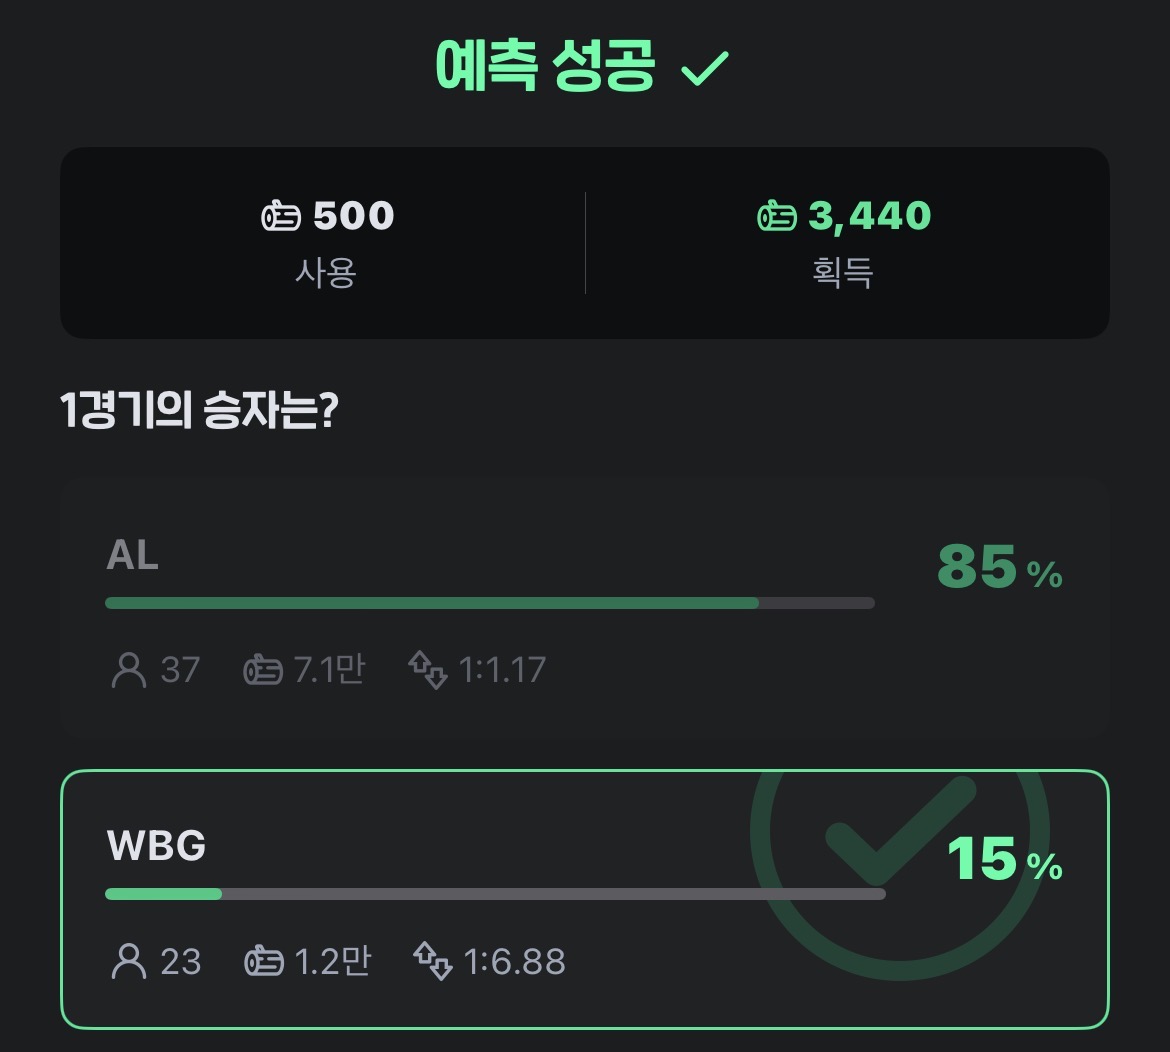Click the log points icon beside 1.2만

tap(264, 961)
